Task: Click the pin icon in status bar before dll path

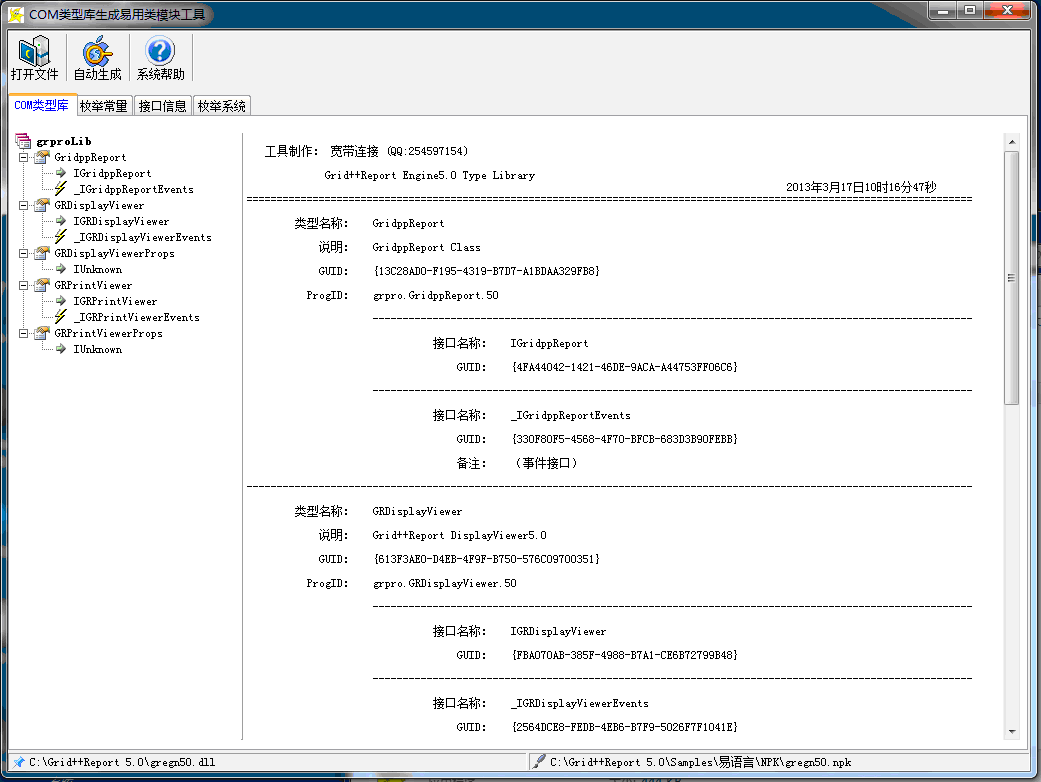Action: [x=19, y=762]
